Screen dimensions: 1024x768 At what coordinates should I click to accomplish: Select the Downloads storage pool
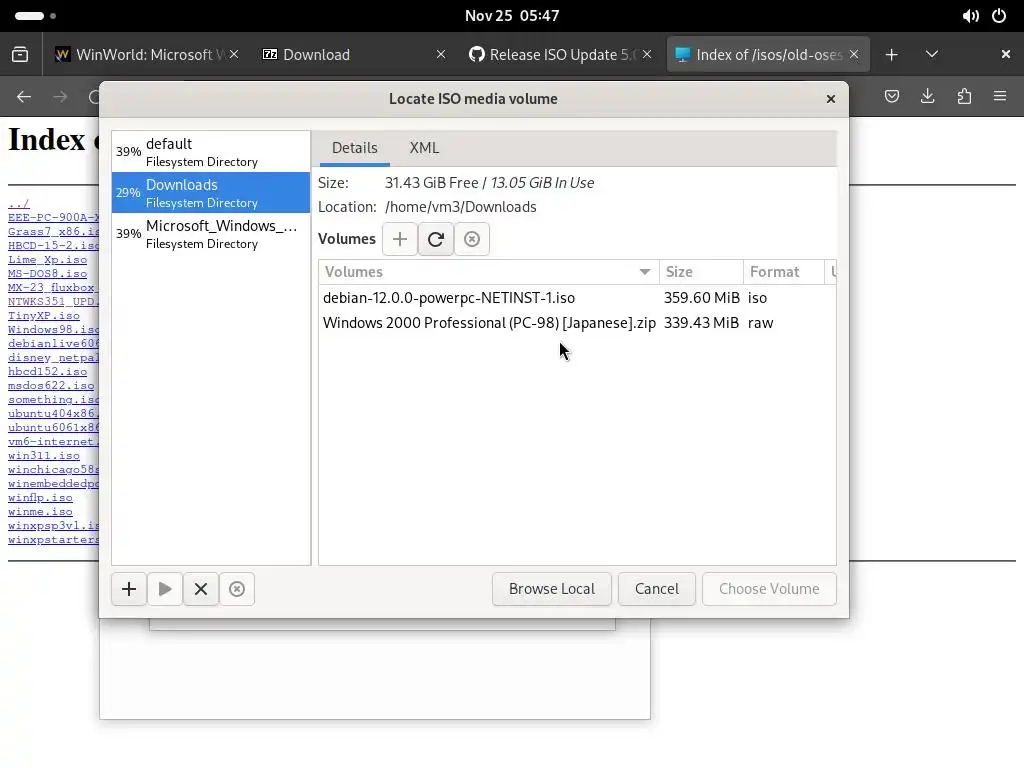(x=210, y=193)
